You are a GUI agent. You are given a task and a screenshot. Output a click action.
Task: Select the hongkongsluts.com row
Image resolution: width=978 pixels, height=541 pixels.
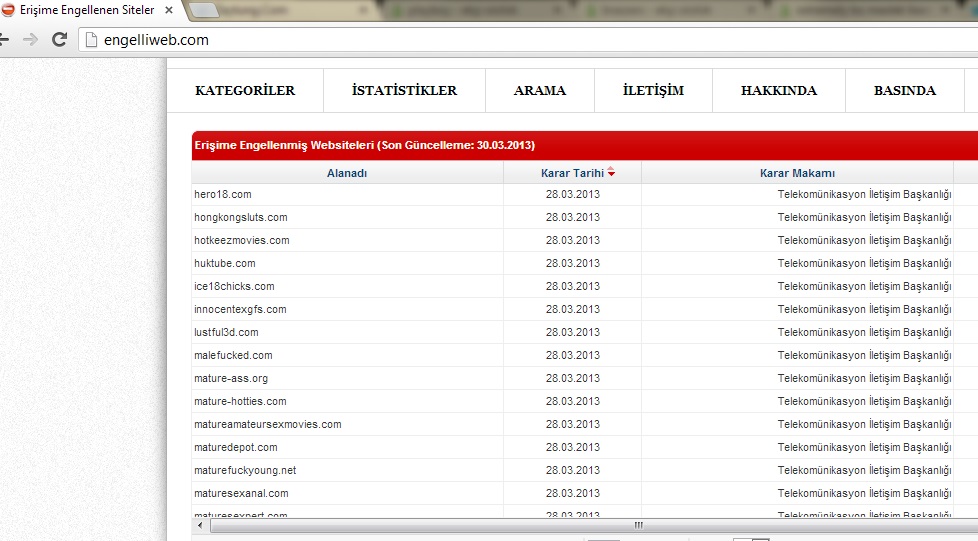(x=585, y=218)
